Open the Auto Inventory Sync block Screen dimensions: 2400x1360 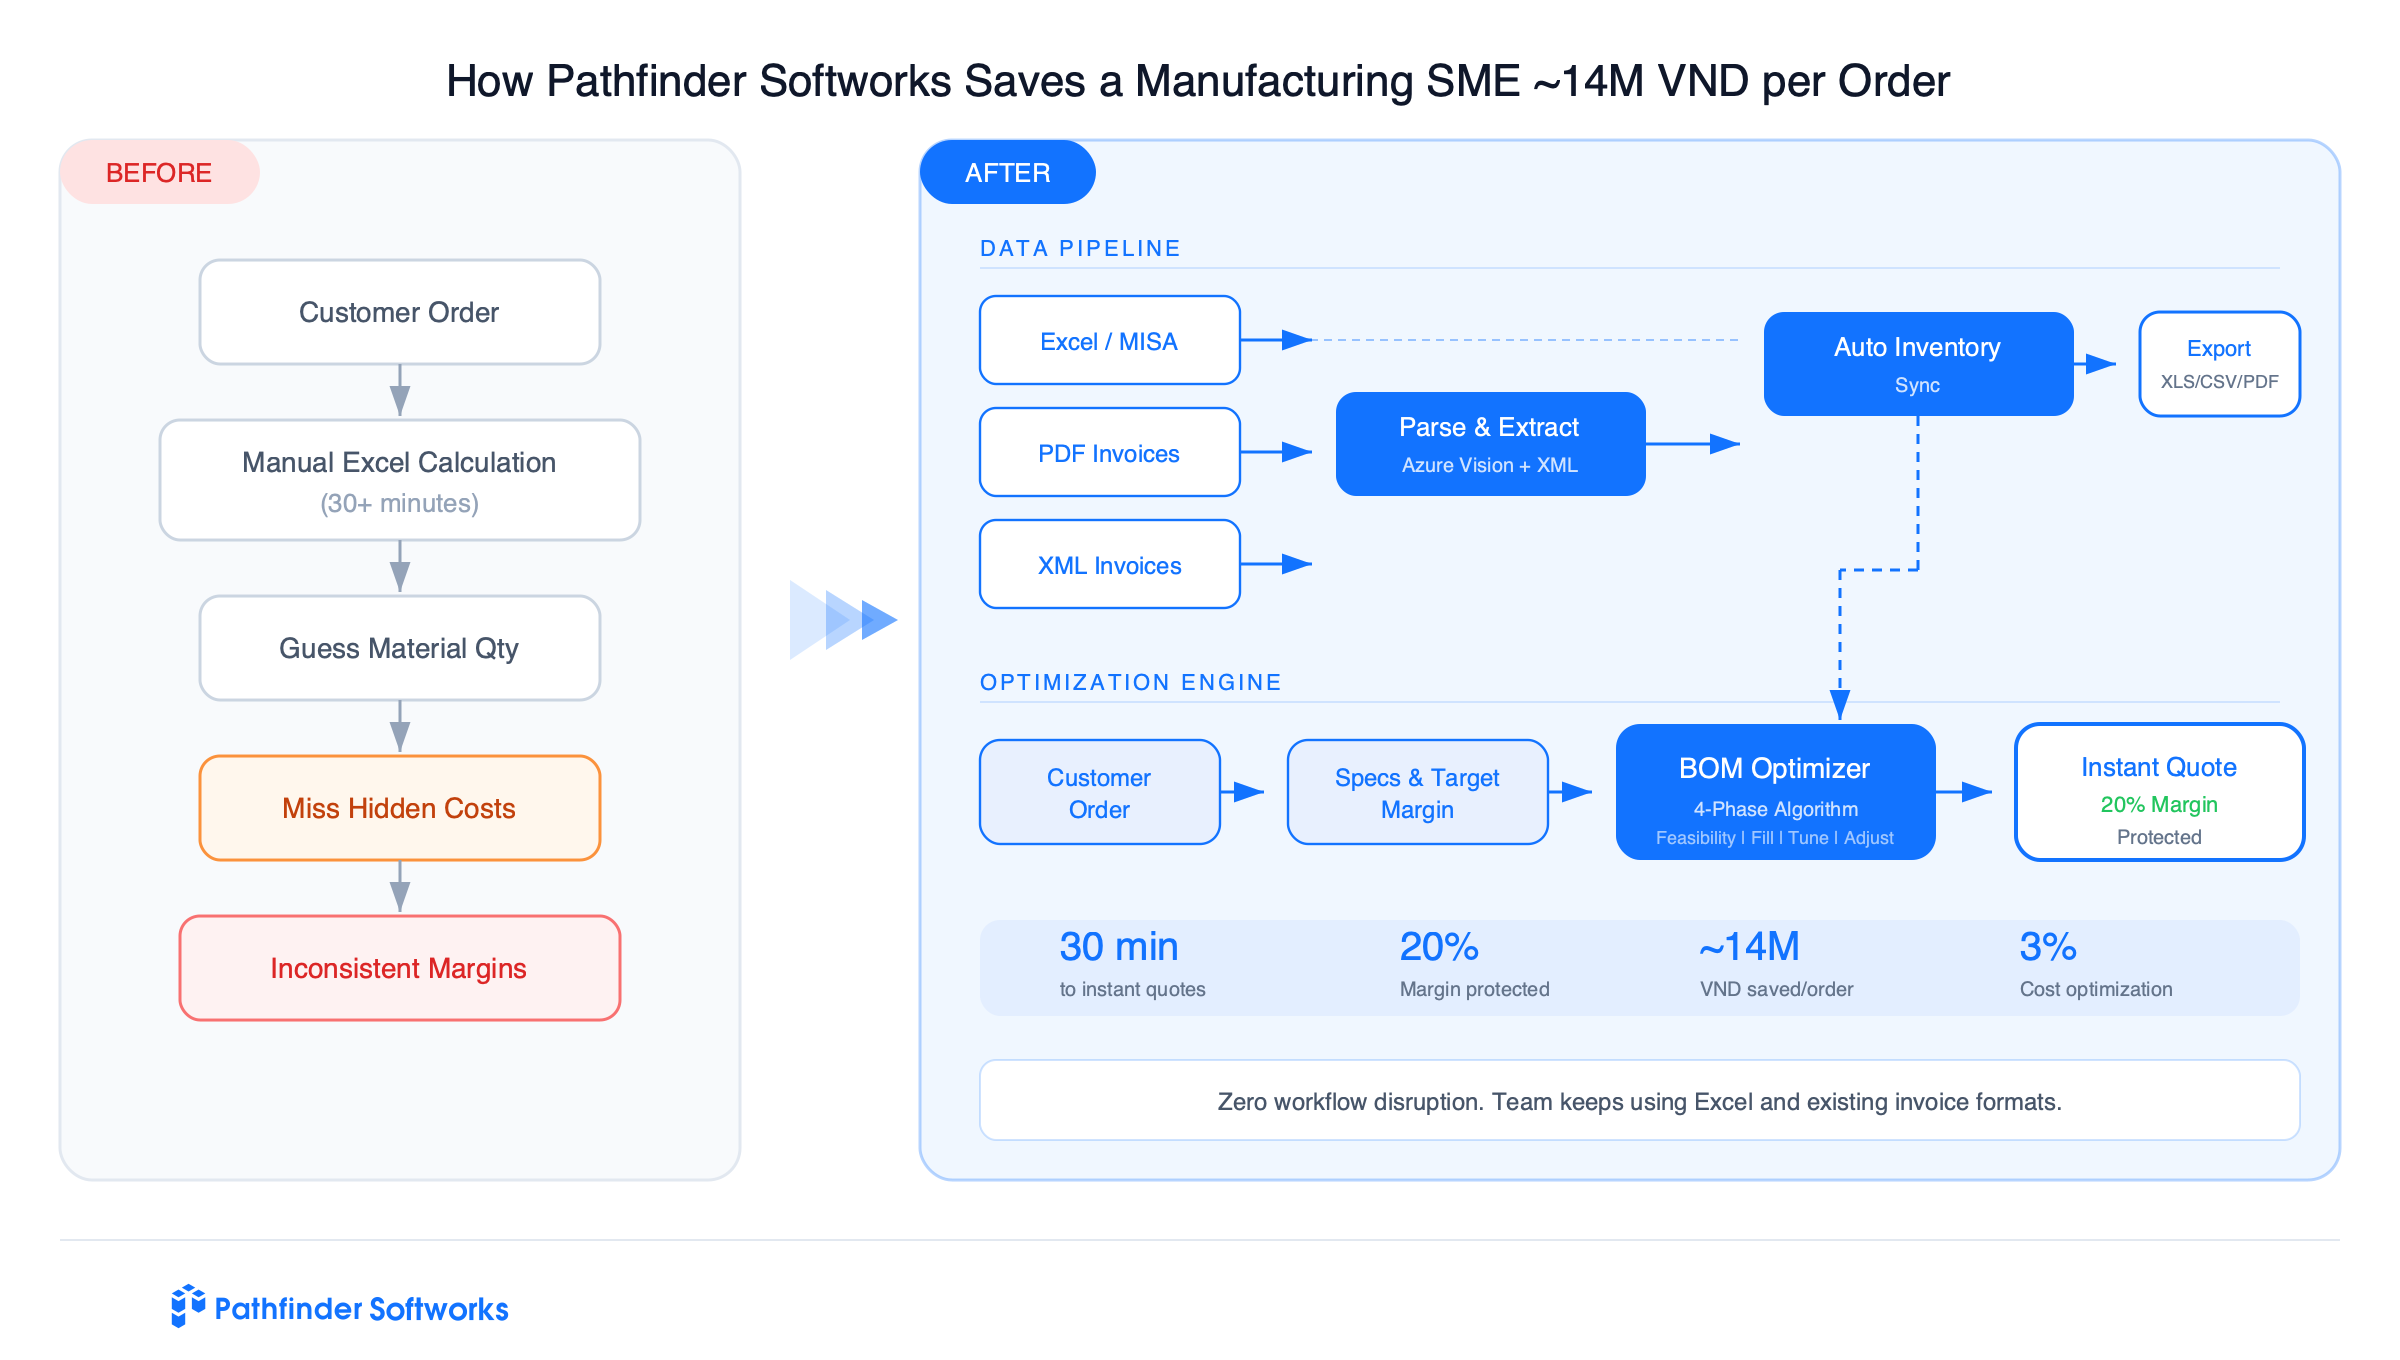[1916, 362]
